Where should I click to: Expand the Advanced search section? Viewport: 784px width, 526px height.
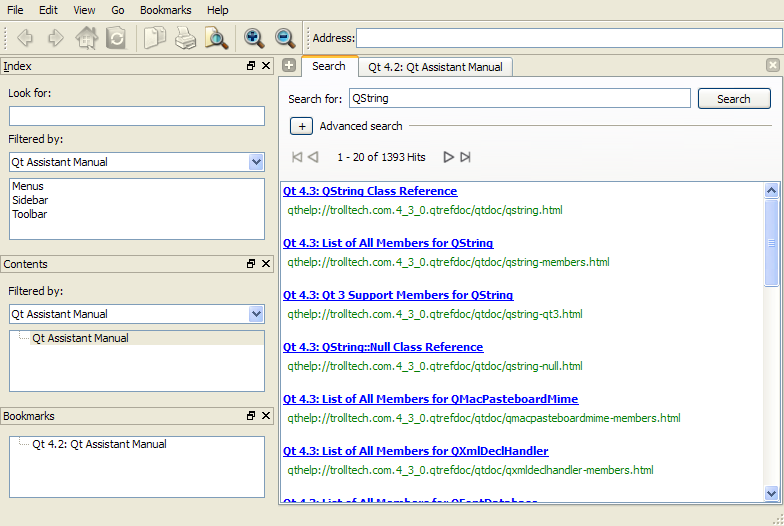302,126
